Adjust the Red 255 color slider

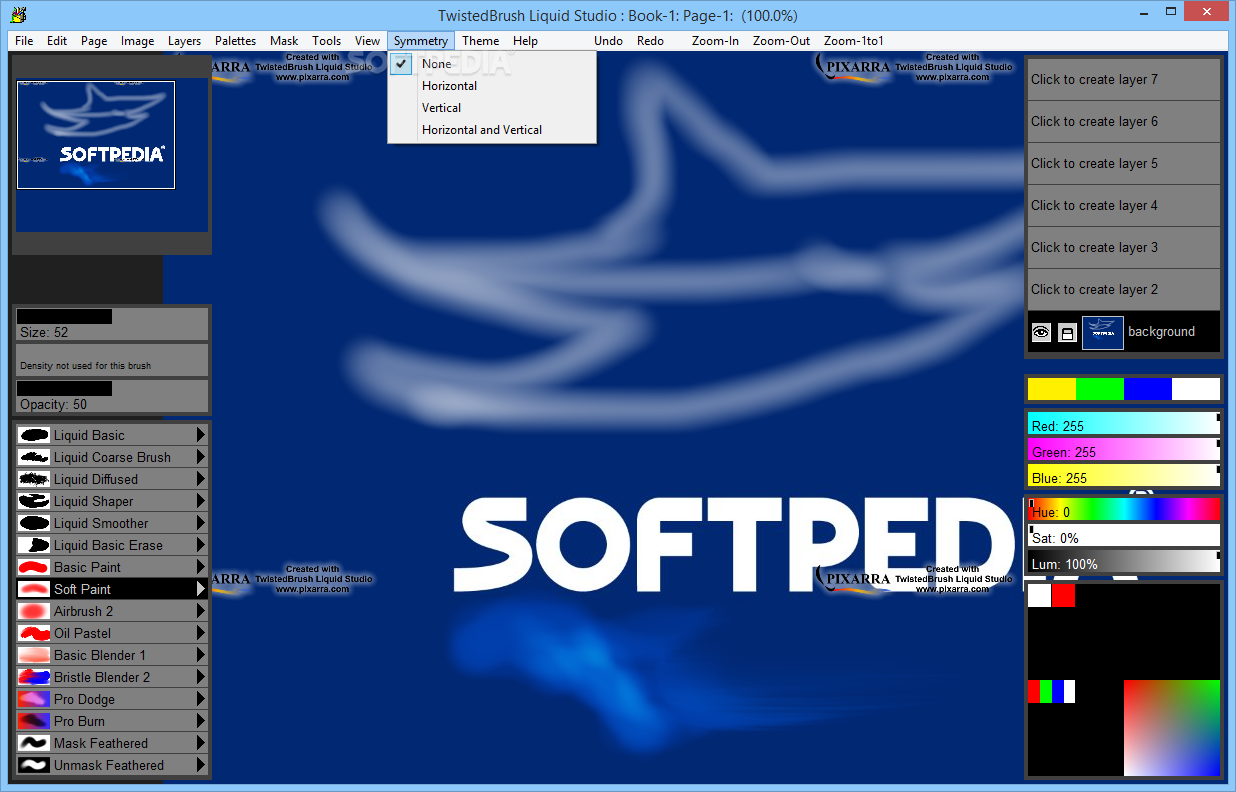click(x=1124, y=424)
